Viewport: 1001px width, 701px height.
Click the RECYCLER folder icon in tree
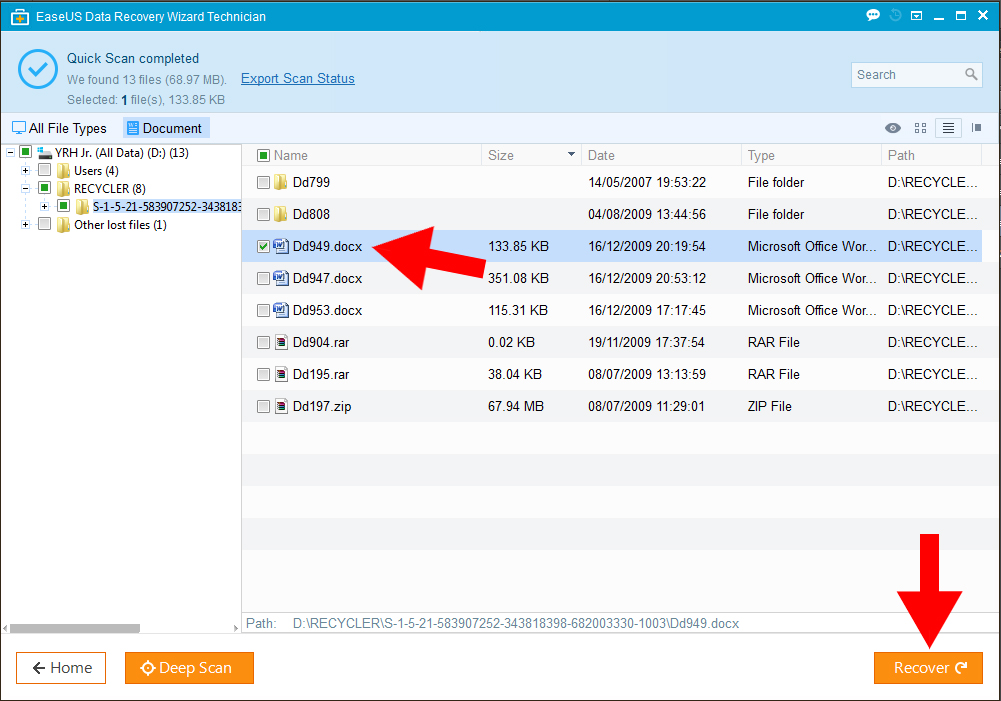[63, 188]
